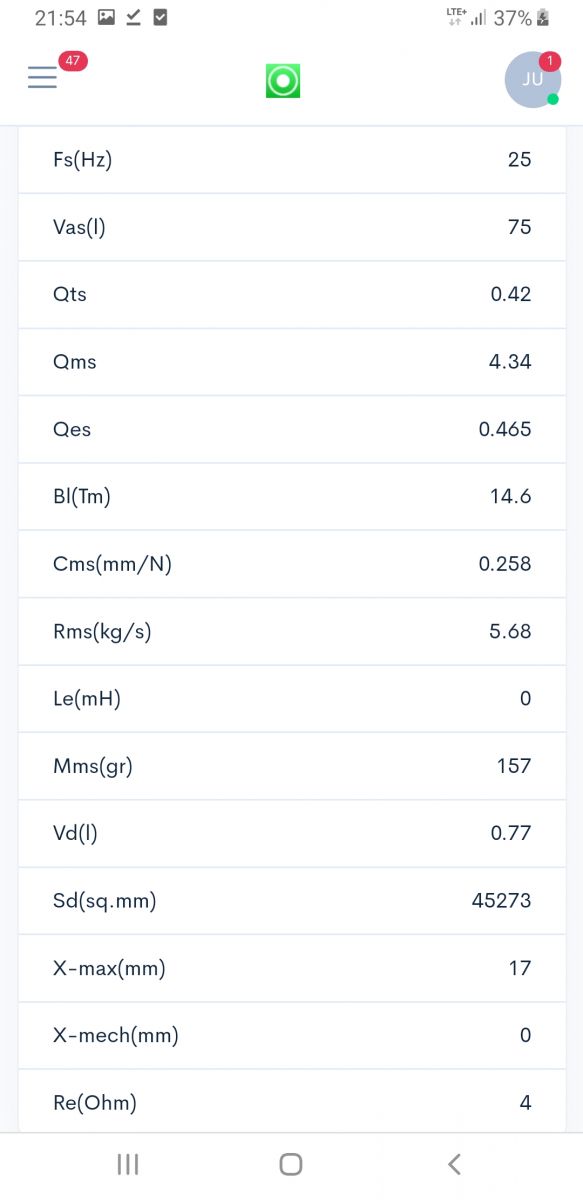Viewport: 583px width, 1200px height.
Task: Tap the Qts value 0.42
Action: coord(511,294)
